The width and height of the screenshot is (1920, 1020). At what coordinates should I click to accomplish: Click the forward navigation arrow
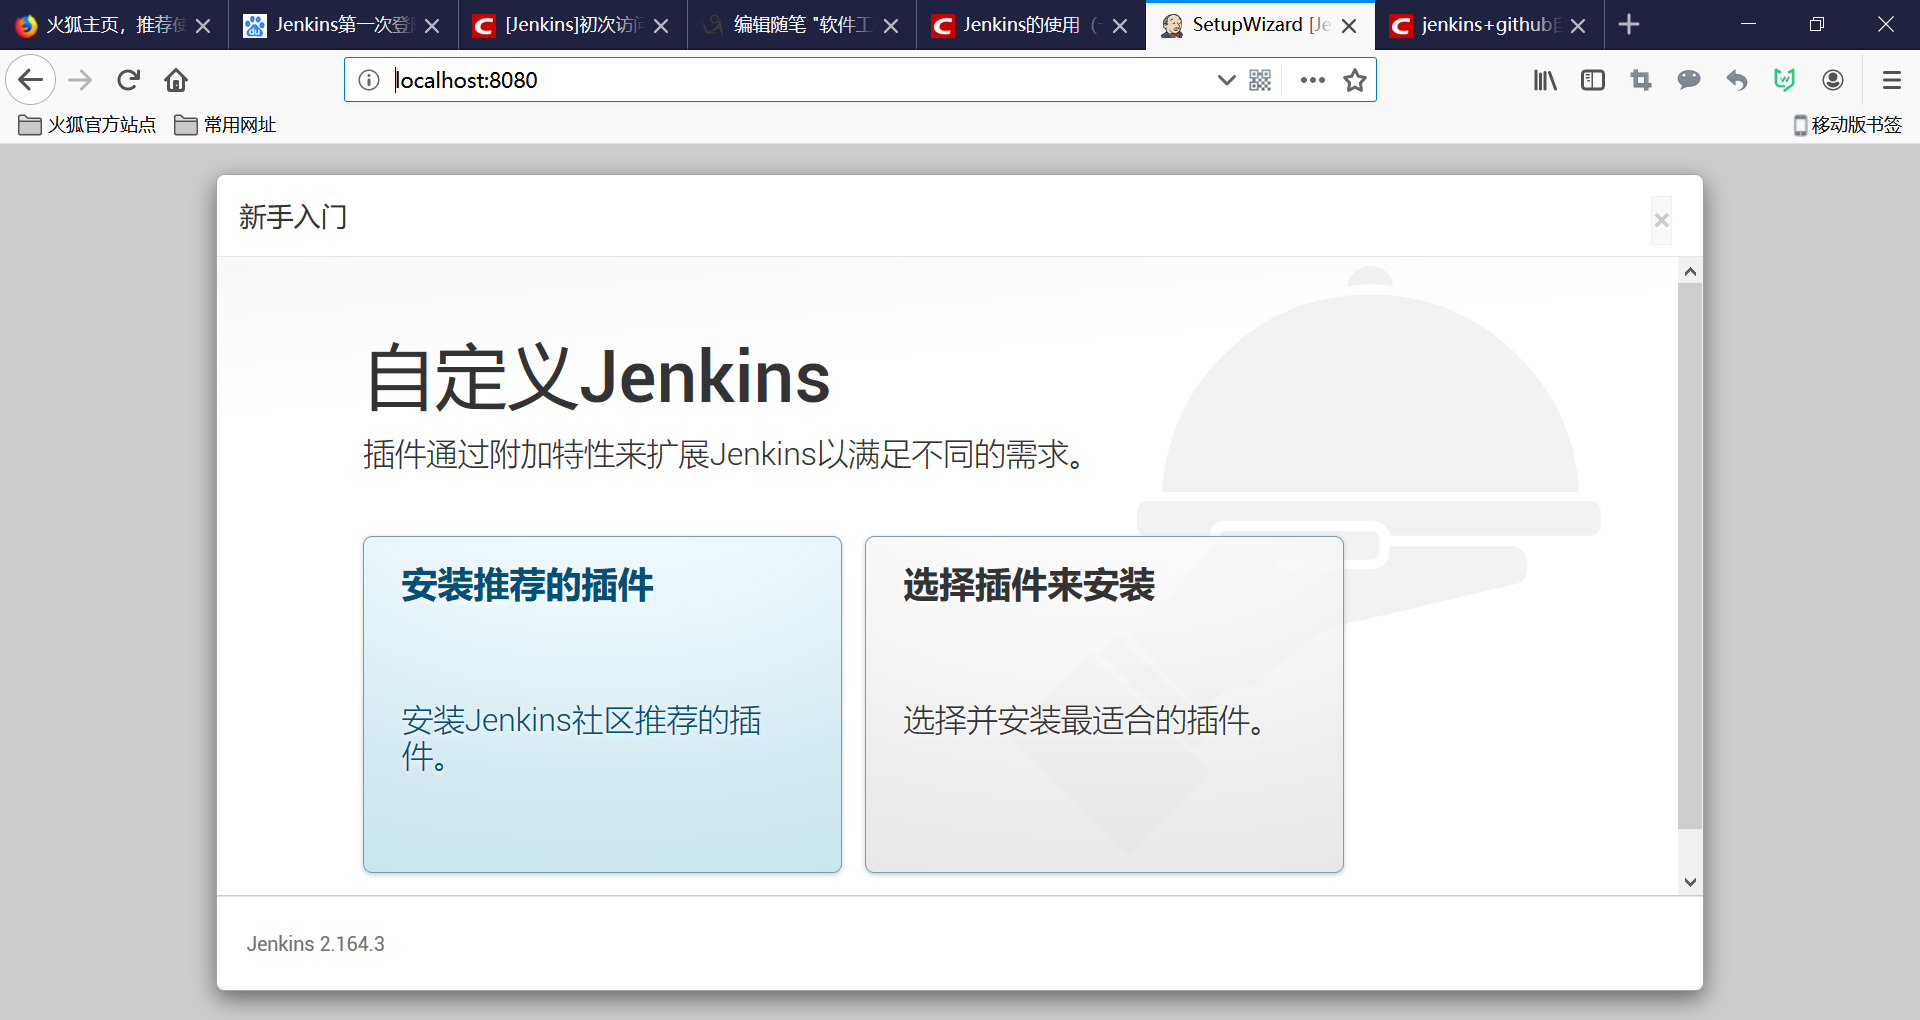point(80,80)
